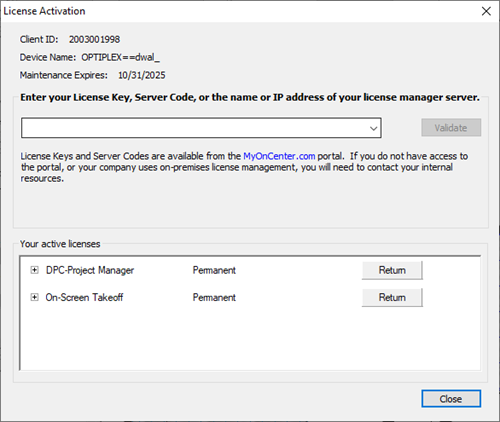Select the On-Screen Takeoff license entry

84,297
